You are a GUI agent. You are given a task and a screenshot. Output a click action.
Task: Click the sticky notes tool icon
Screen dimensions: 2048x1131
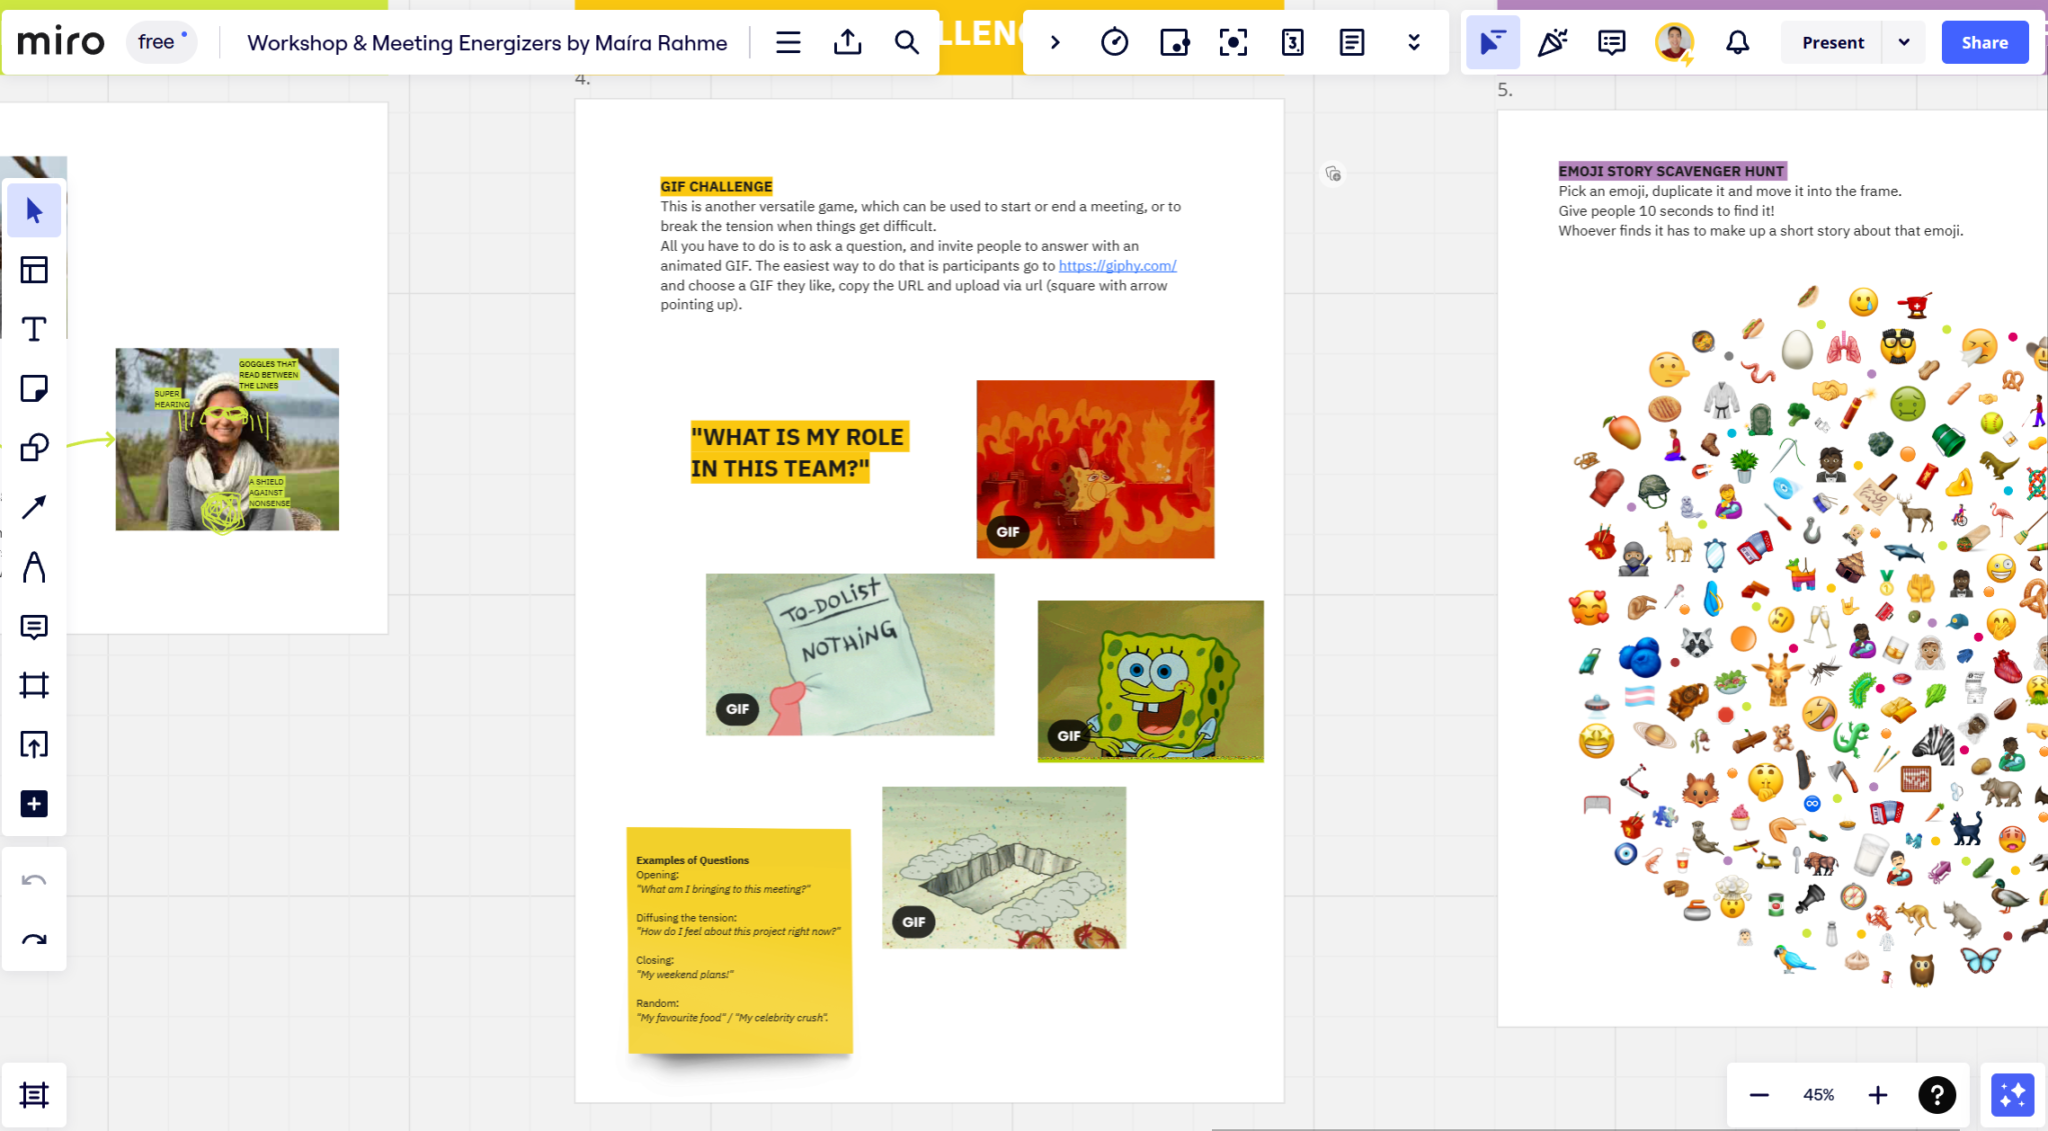point(35,389)
